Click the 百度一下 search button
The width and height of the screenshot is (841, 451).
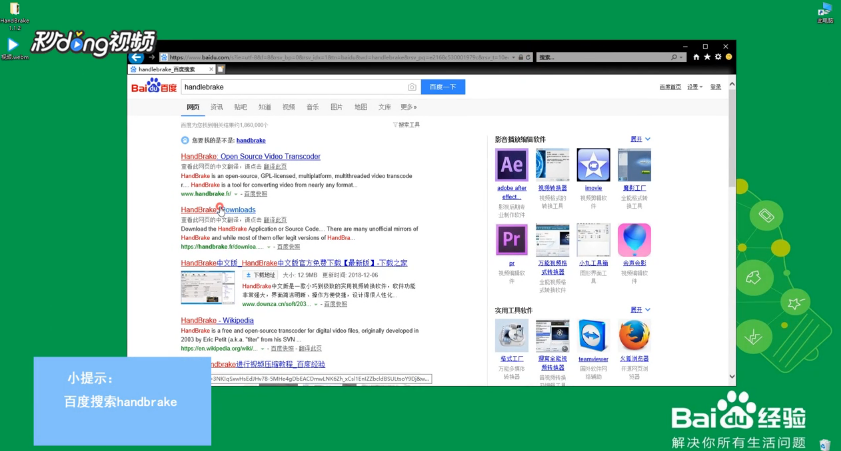tap(443, 87)
